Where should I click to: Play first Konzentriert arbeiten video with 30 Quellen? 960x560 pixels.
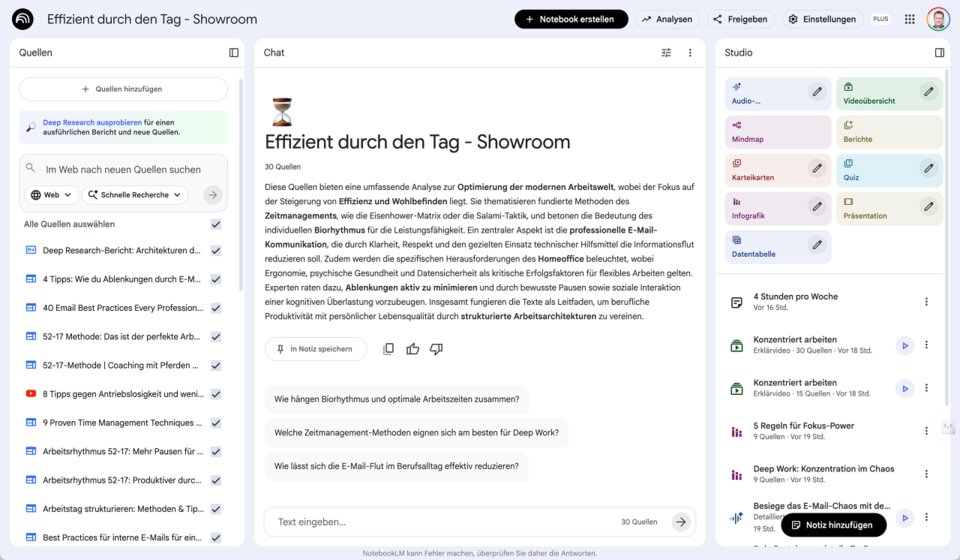pyautogui.click(x=905, y=346)
